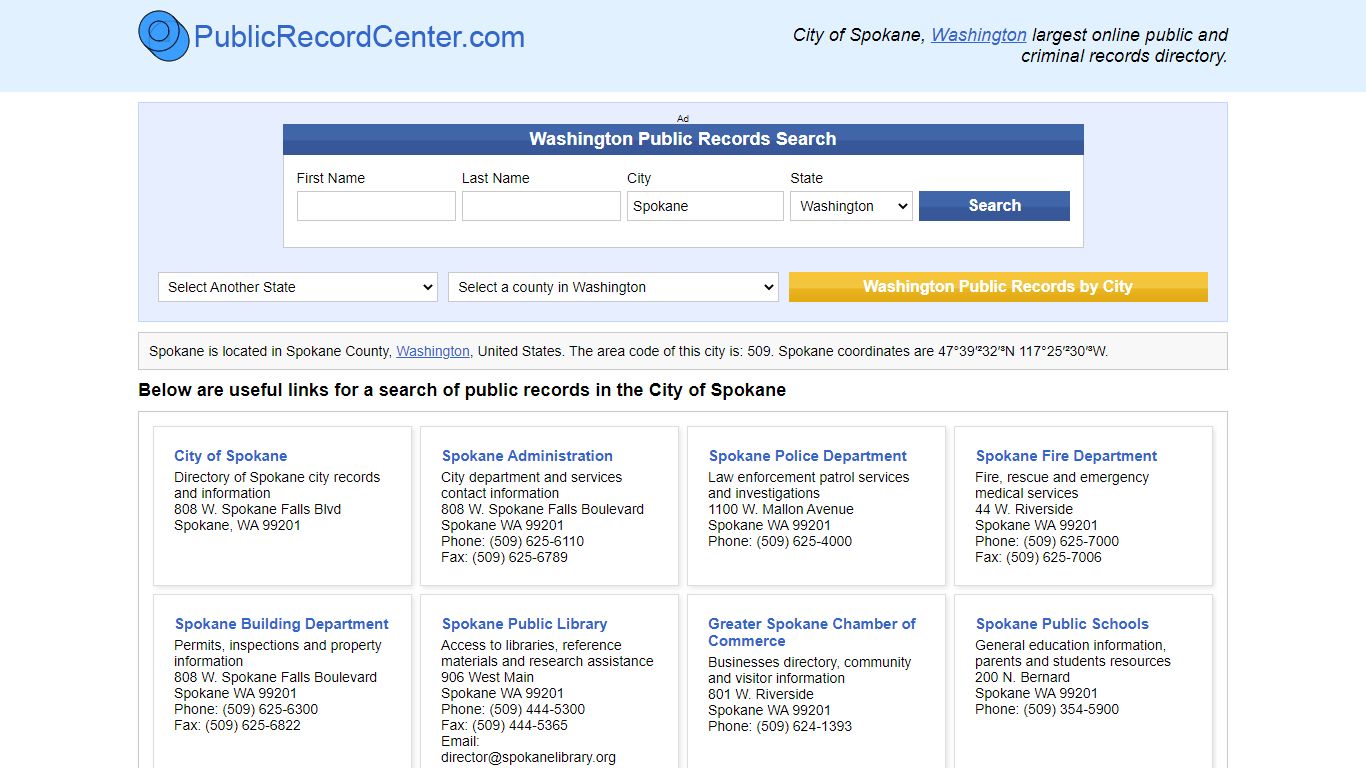This screenshot has height=768, width=1366.
Task: Select Administration phone (509) 625-6110
Action: click(x=537, y=541)
